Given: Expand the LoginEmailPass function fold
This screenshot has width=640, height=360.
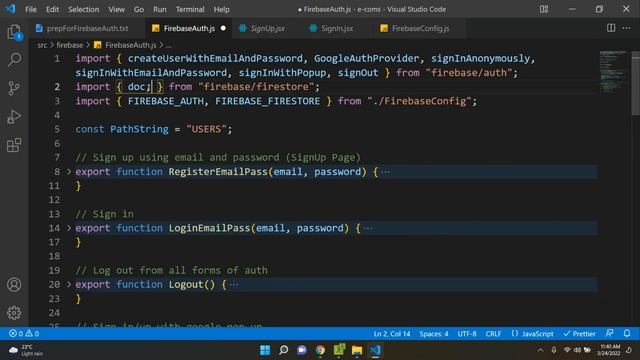Looking at the screenshot, I should point(69,228).
